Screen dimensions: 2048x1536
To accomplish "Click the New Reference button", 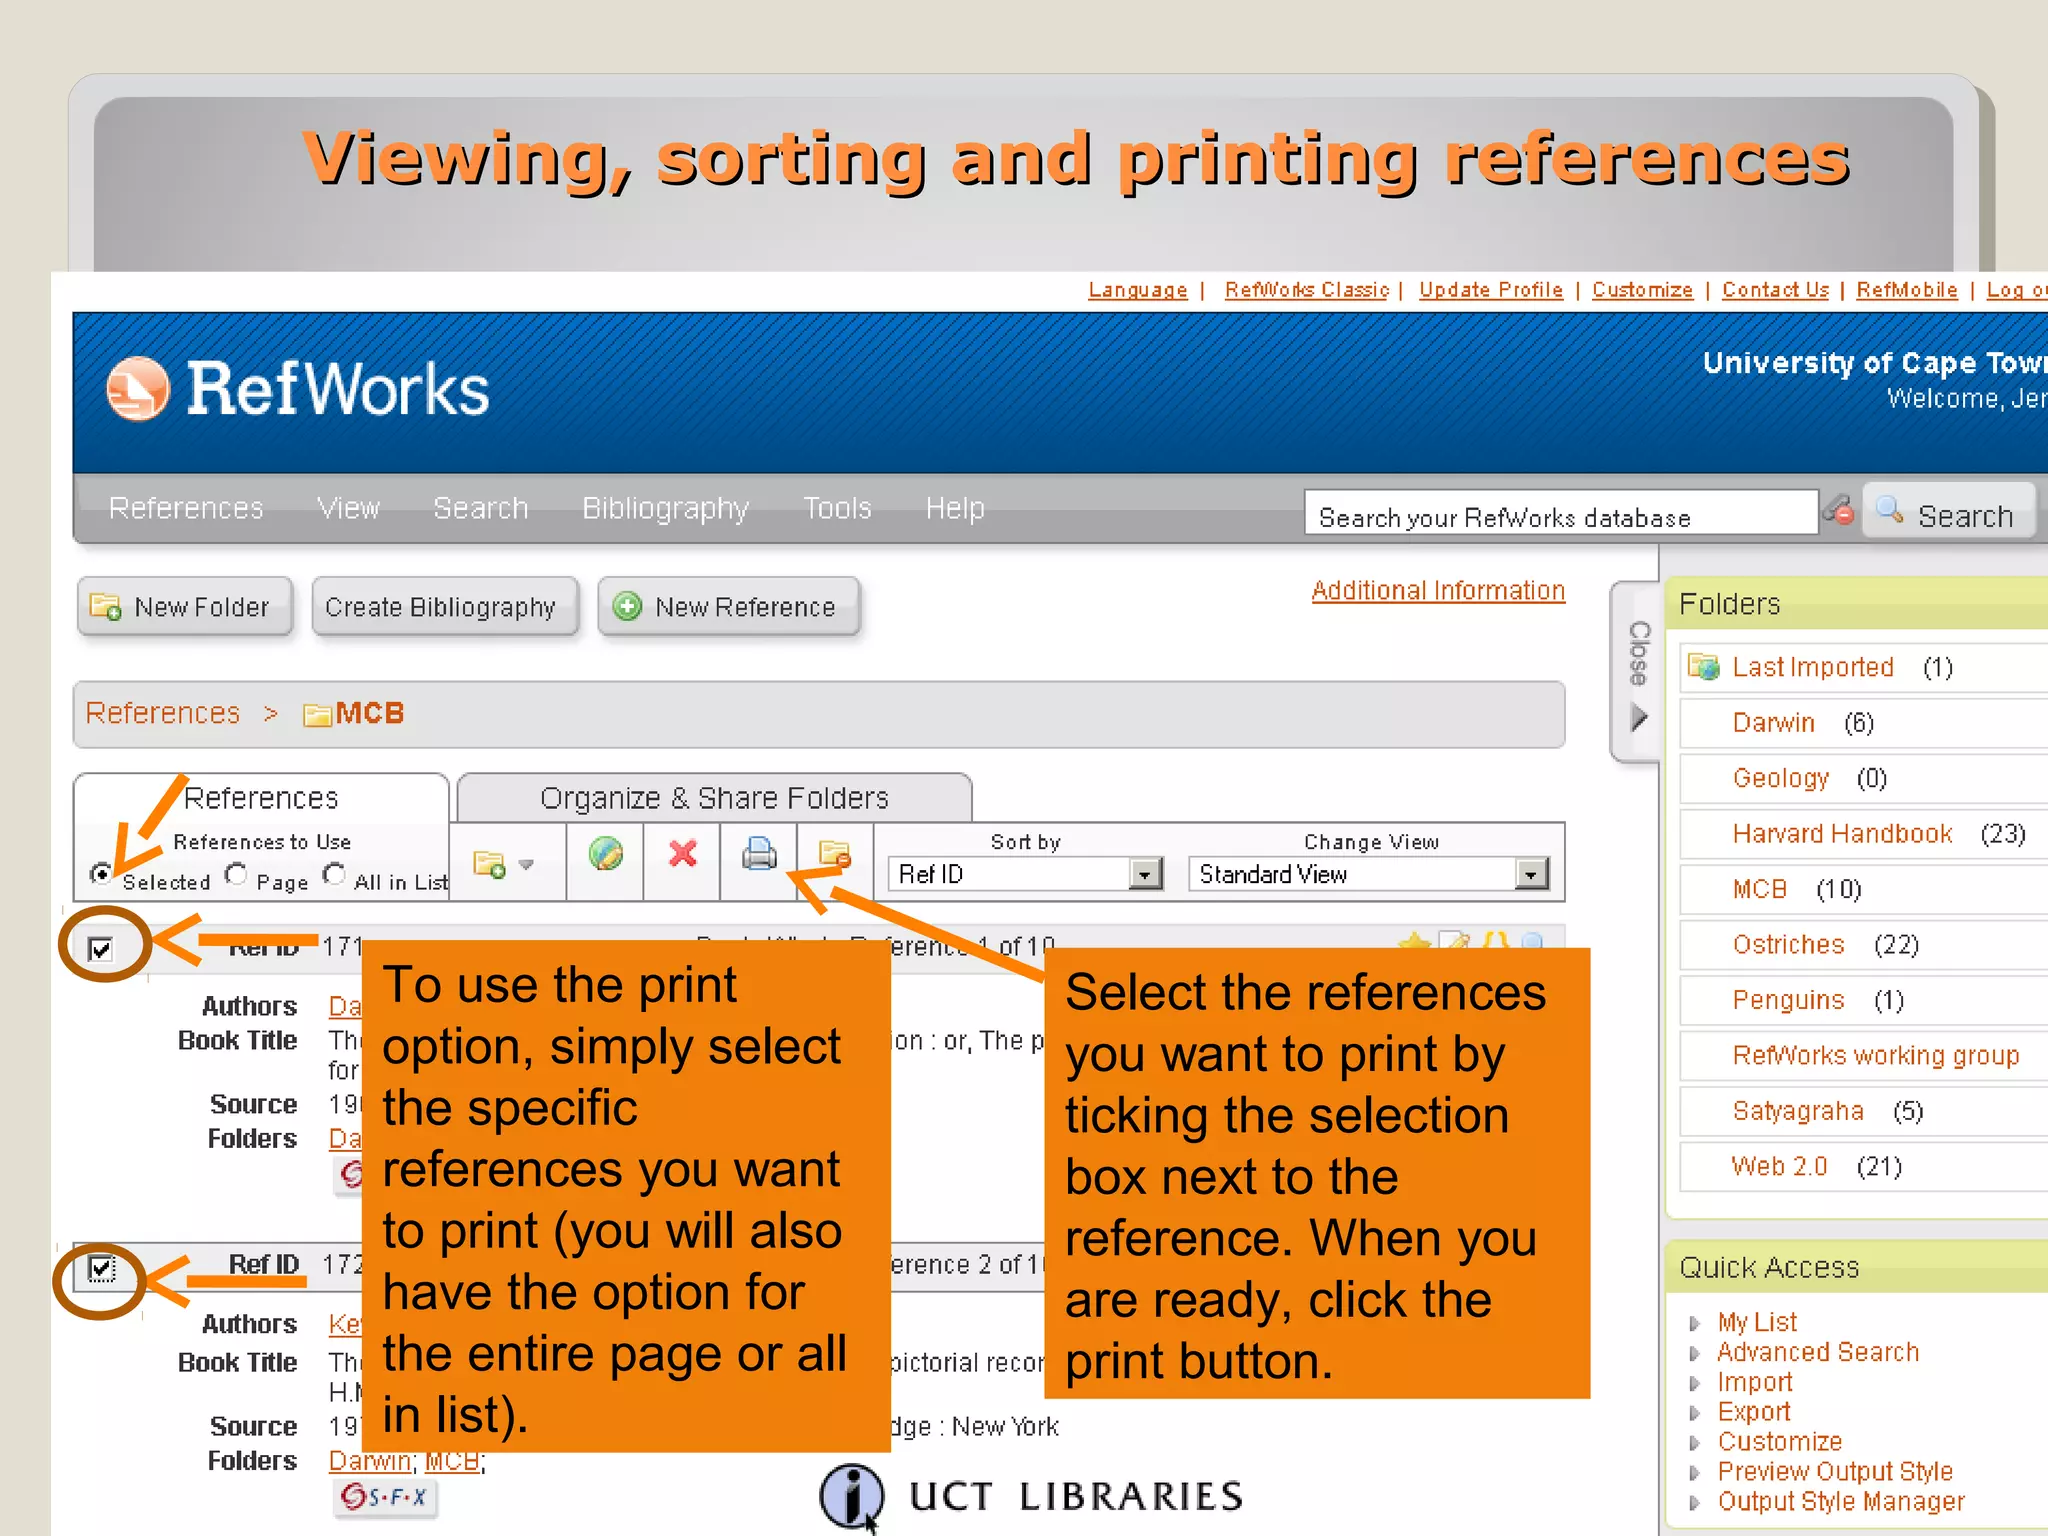I will 729,606.
